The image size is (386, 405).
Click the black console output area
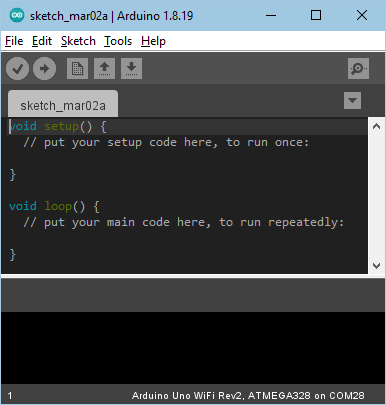pos(193,348)
